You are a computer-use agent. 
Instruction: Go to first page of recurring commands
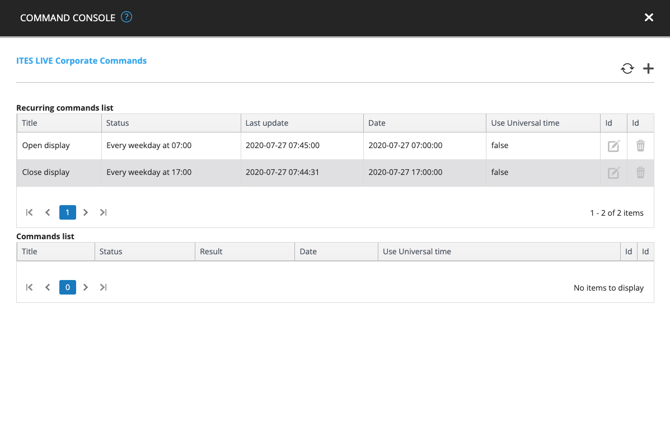point(29,212)
